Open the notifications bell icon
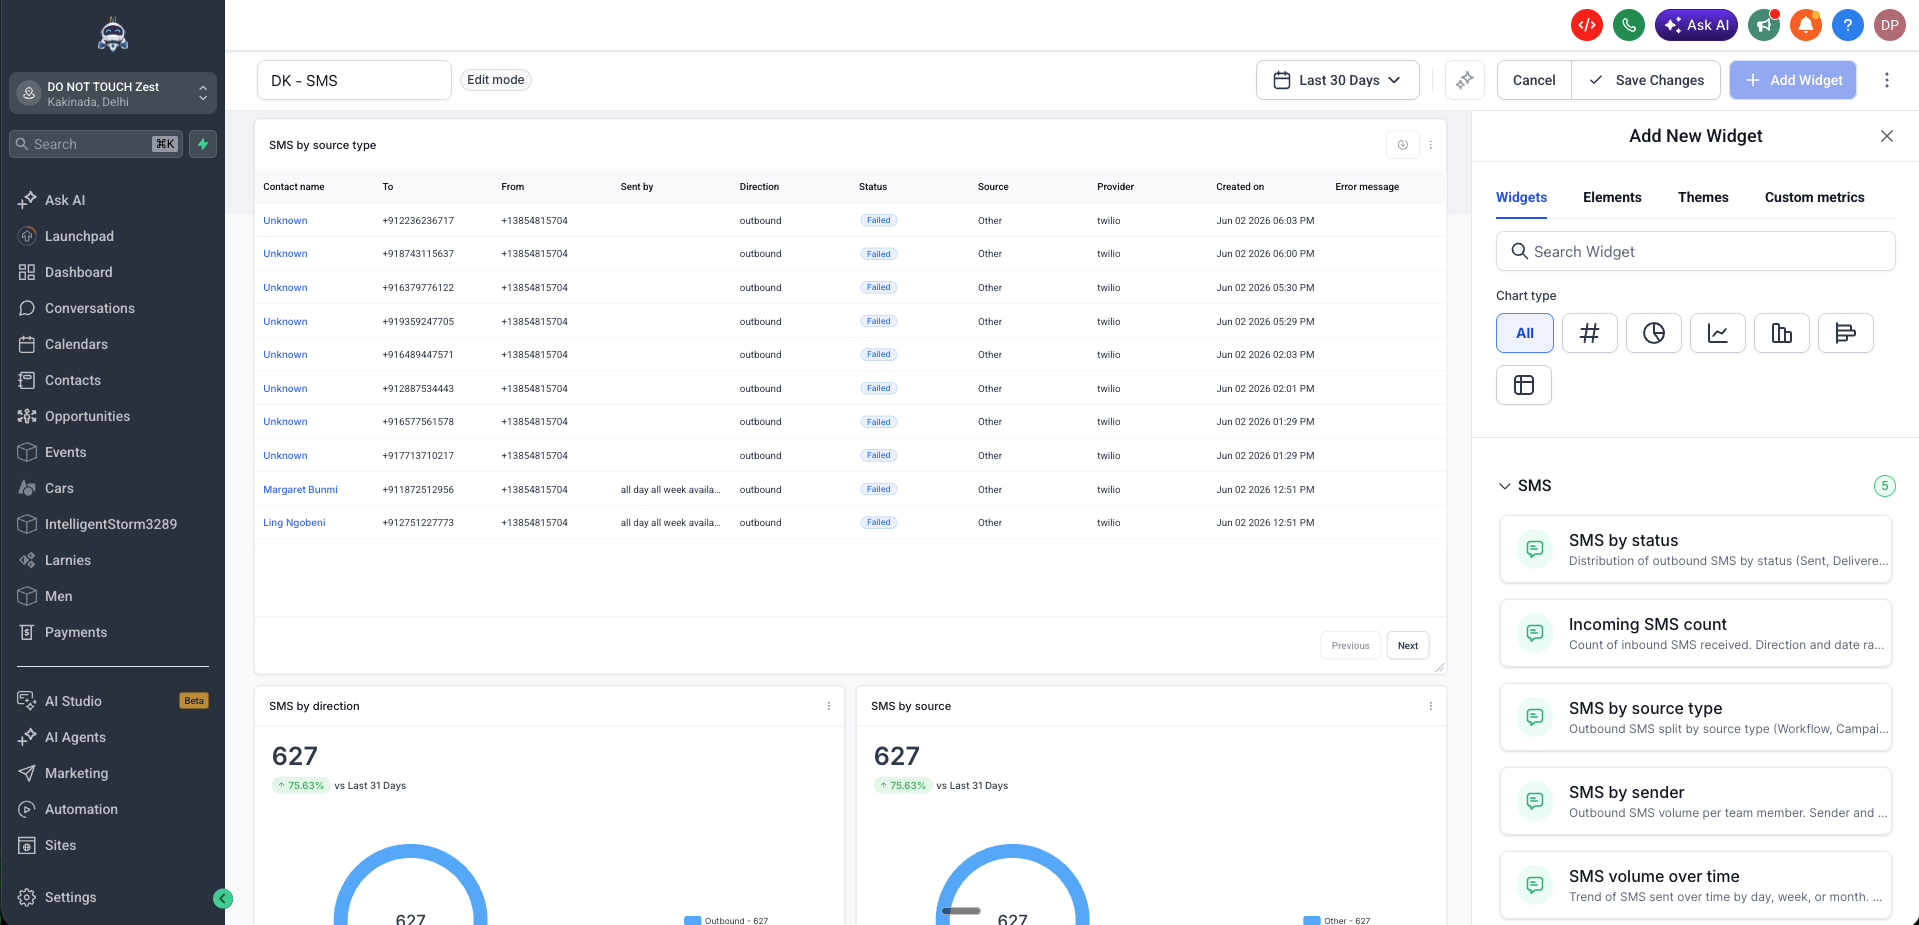This screenshot has width=1919, height=925. [1805, 25]
